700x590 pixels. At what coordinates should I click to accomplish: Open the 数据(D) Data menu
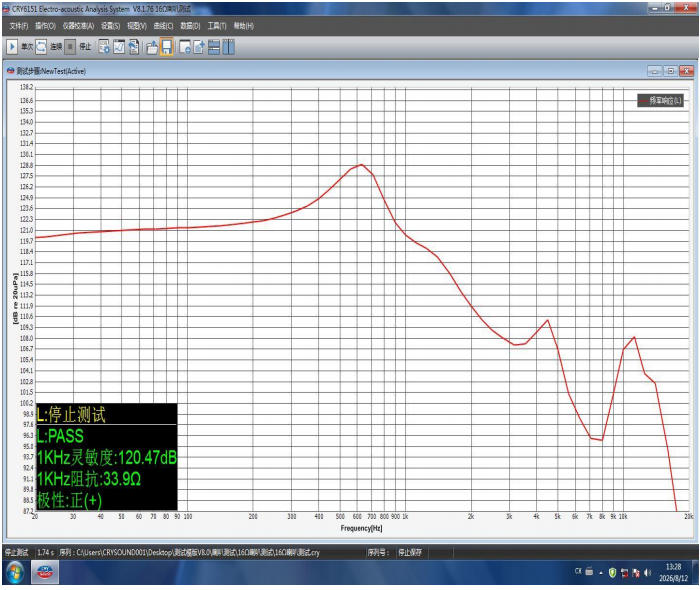point(190,26)
